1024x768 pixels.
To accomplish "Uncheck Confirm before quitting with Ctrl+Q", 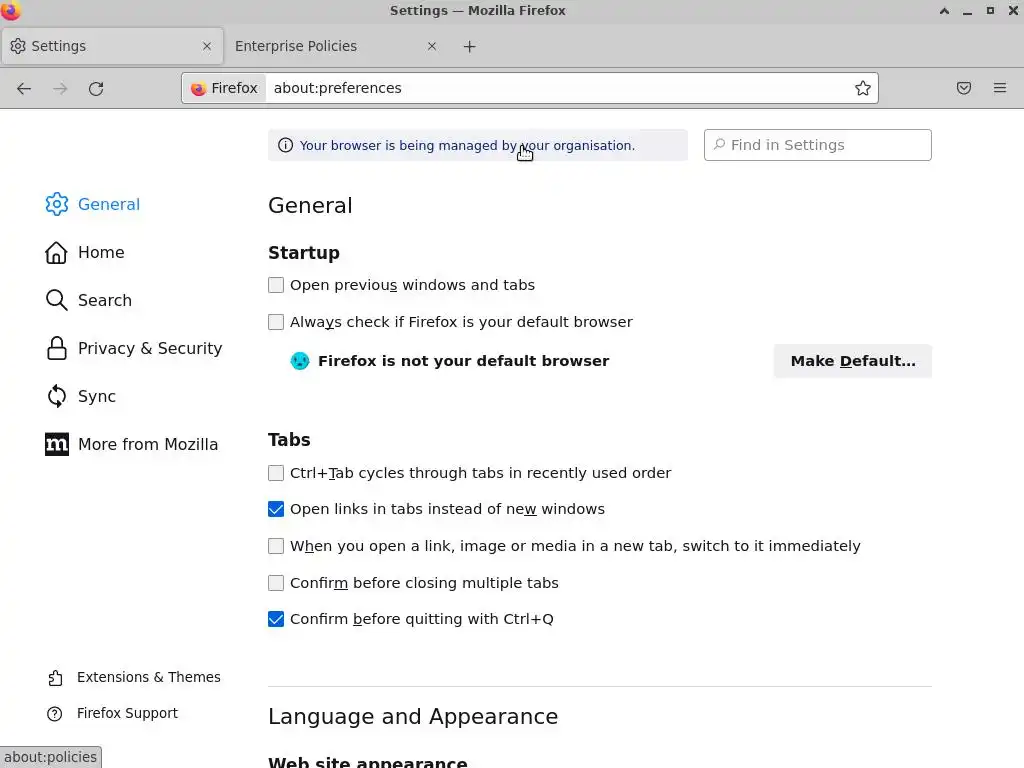I will tap(276, 619).
